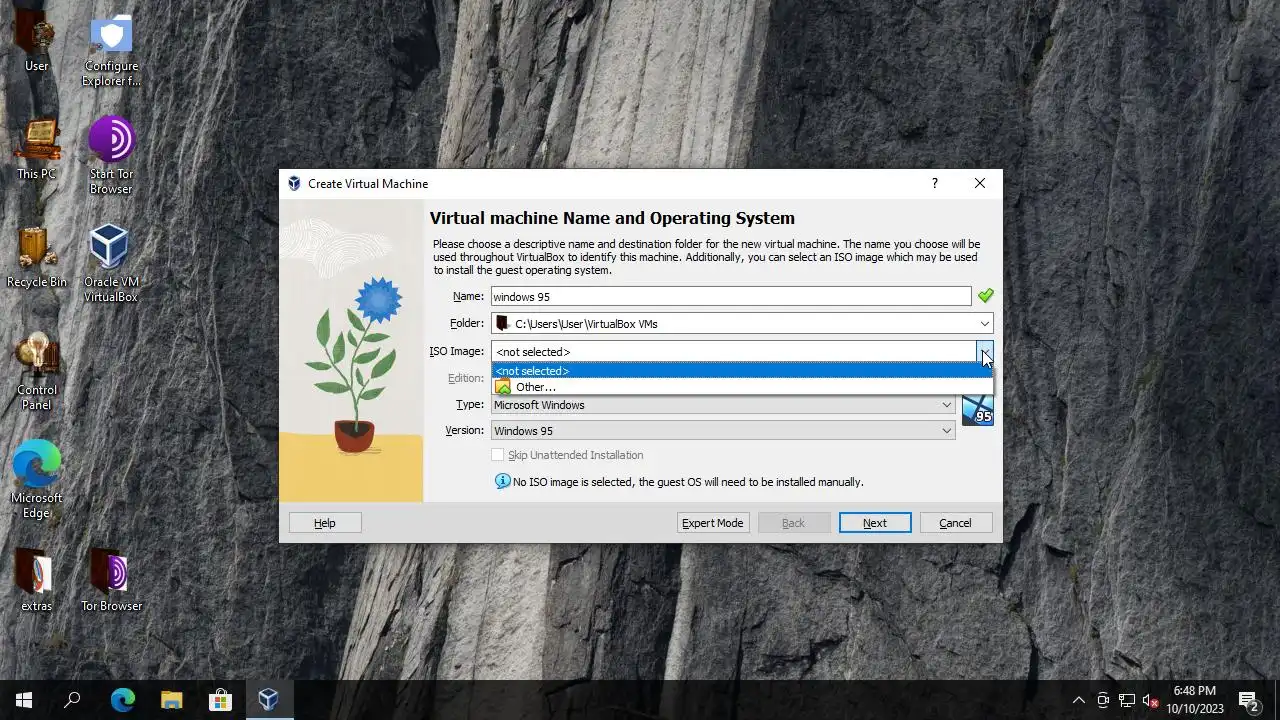Switch to Expert Mode
The image size is (1280, 720).
[x=713, y=523]
